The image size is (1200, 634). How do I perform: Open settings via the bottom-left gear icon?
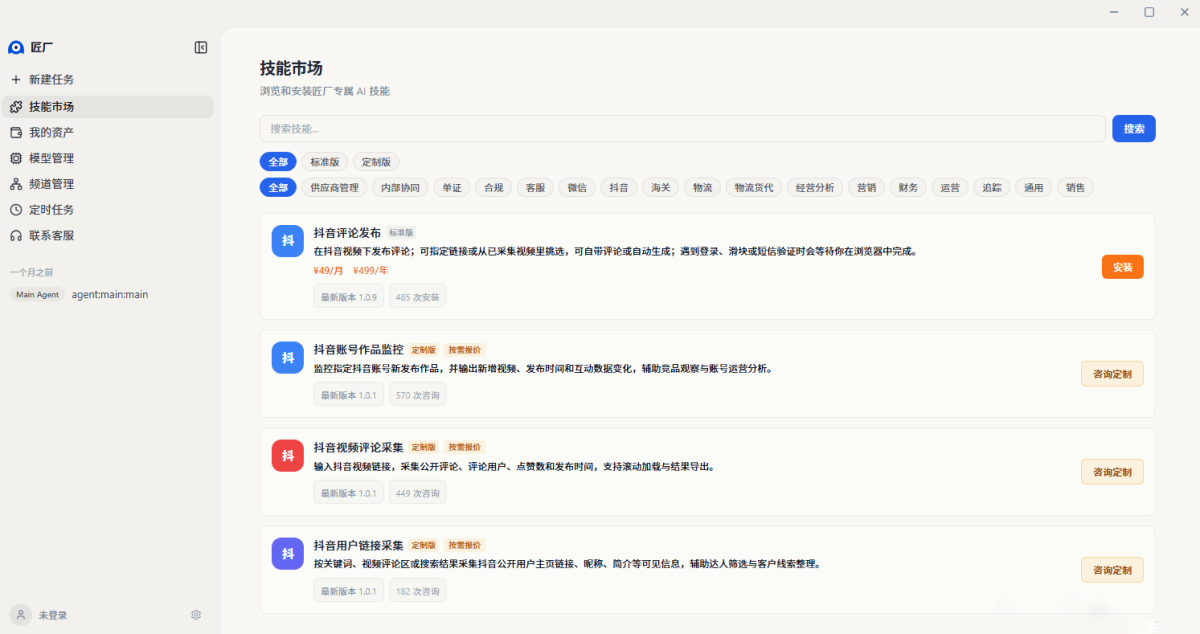coord(196,615)
